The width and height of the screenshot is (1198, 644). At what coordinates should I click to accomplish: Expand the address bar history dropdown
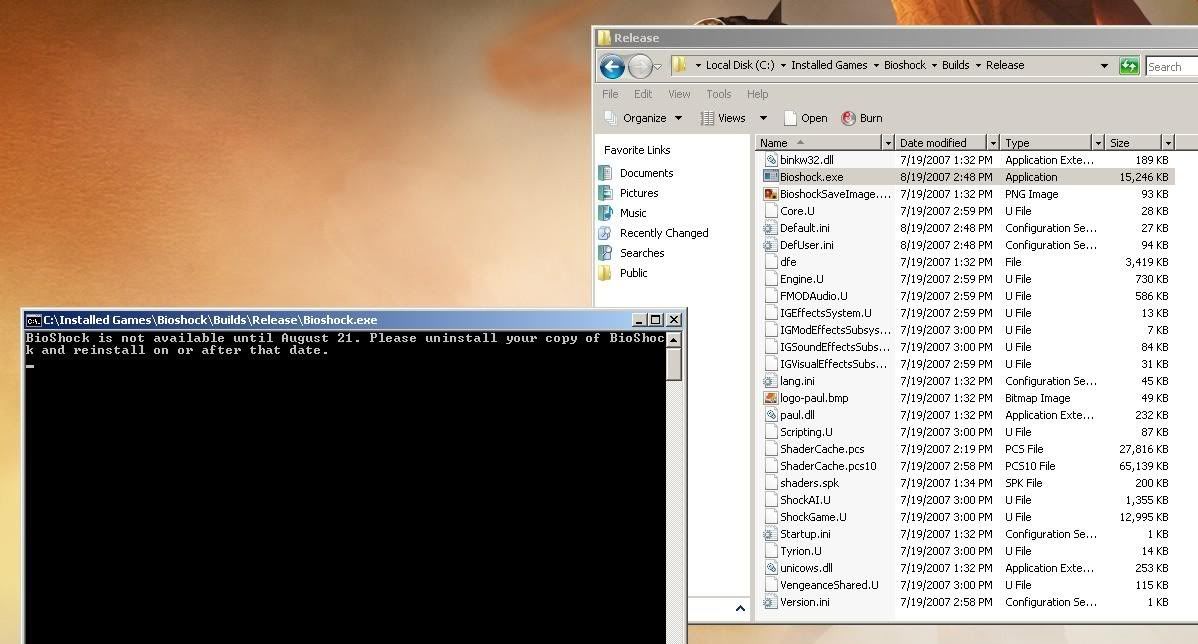tap(1104, 66)
